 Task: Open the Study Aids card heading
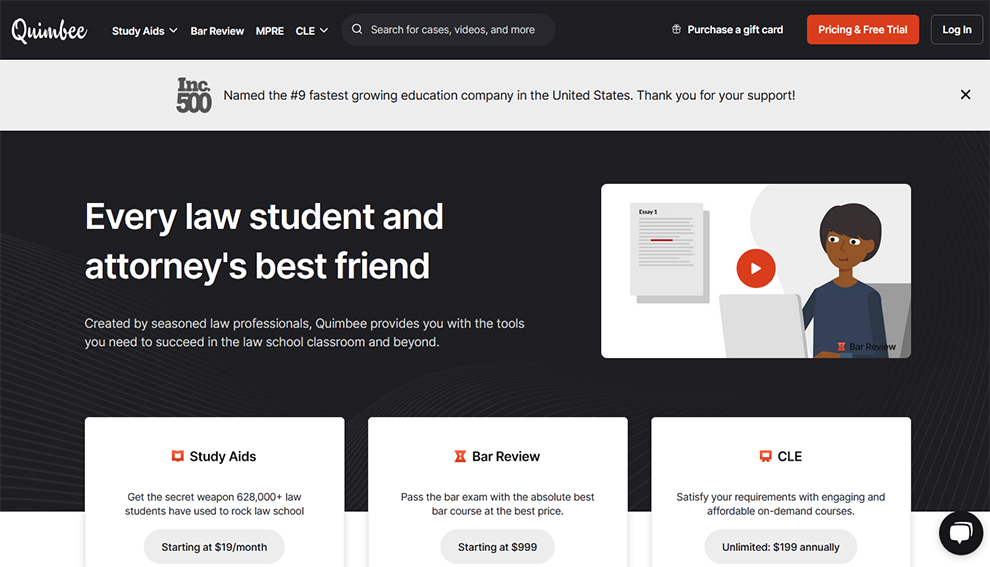223,456
